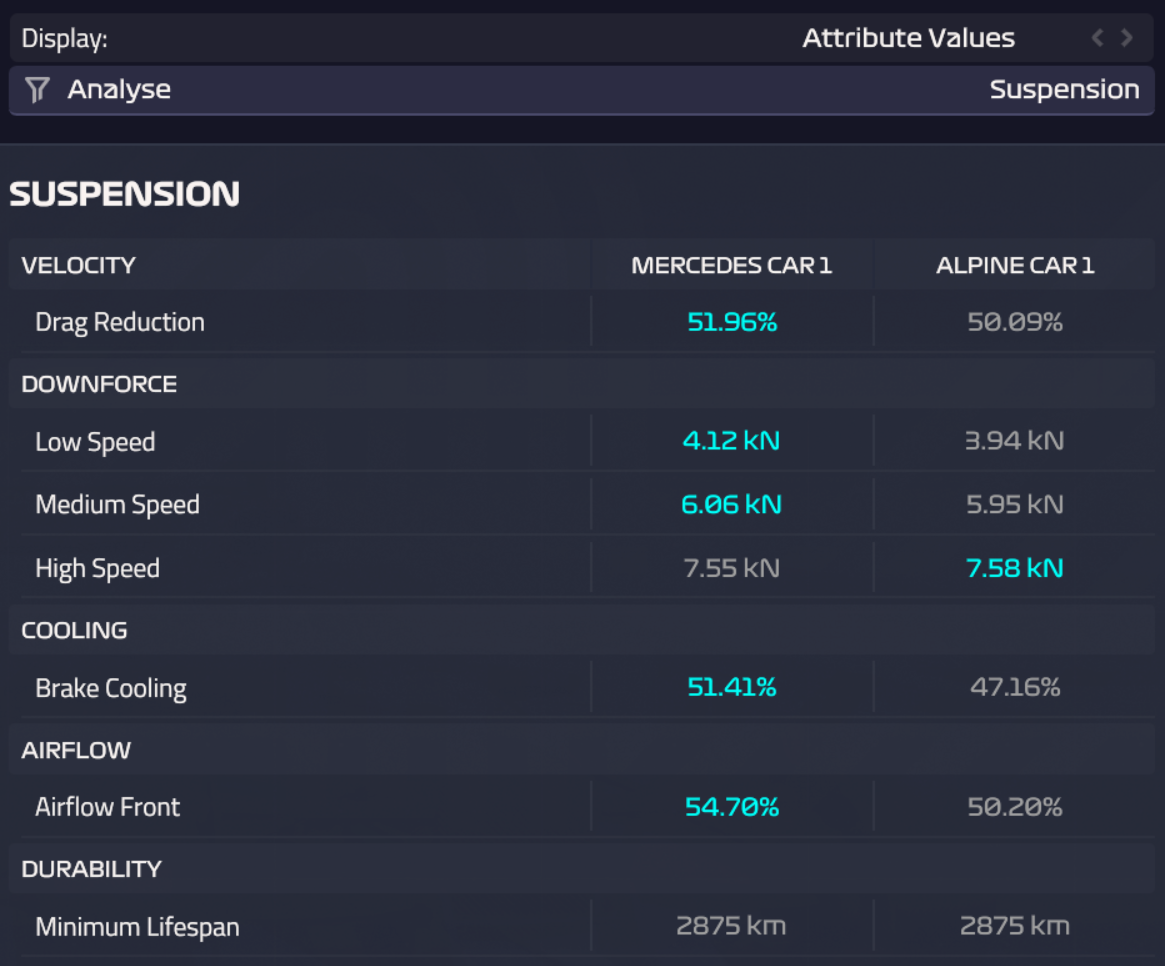
Task: Click the VELOCITY section header
Action: click(78, 265)
